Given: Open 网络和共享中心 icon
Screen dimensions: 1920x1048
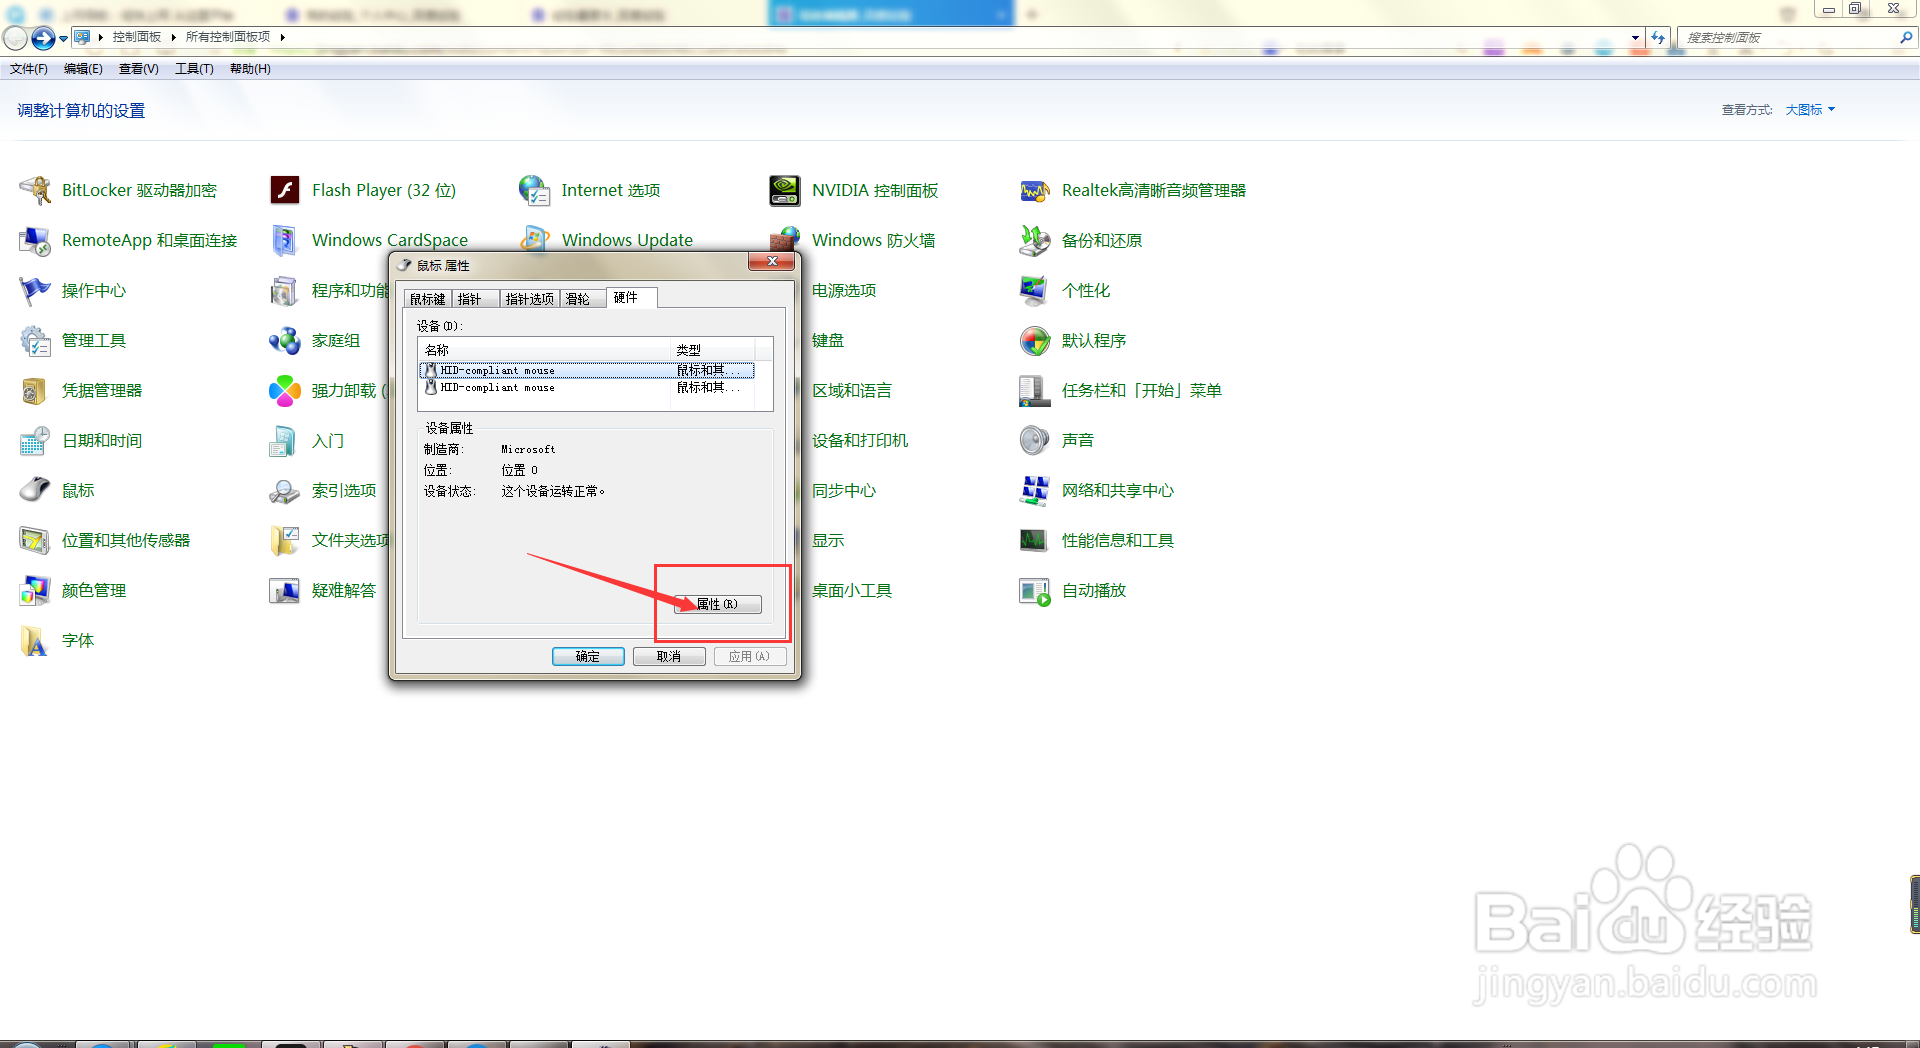Looking at the screenshot, I should pyautogui.click(x=1035, y=490).
